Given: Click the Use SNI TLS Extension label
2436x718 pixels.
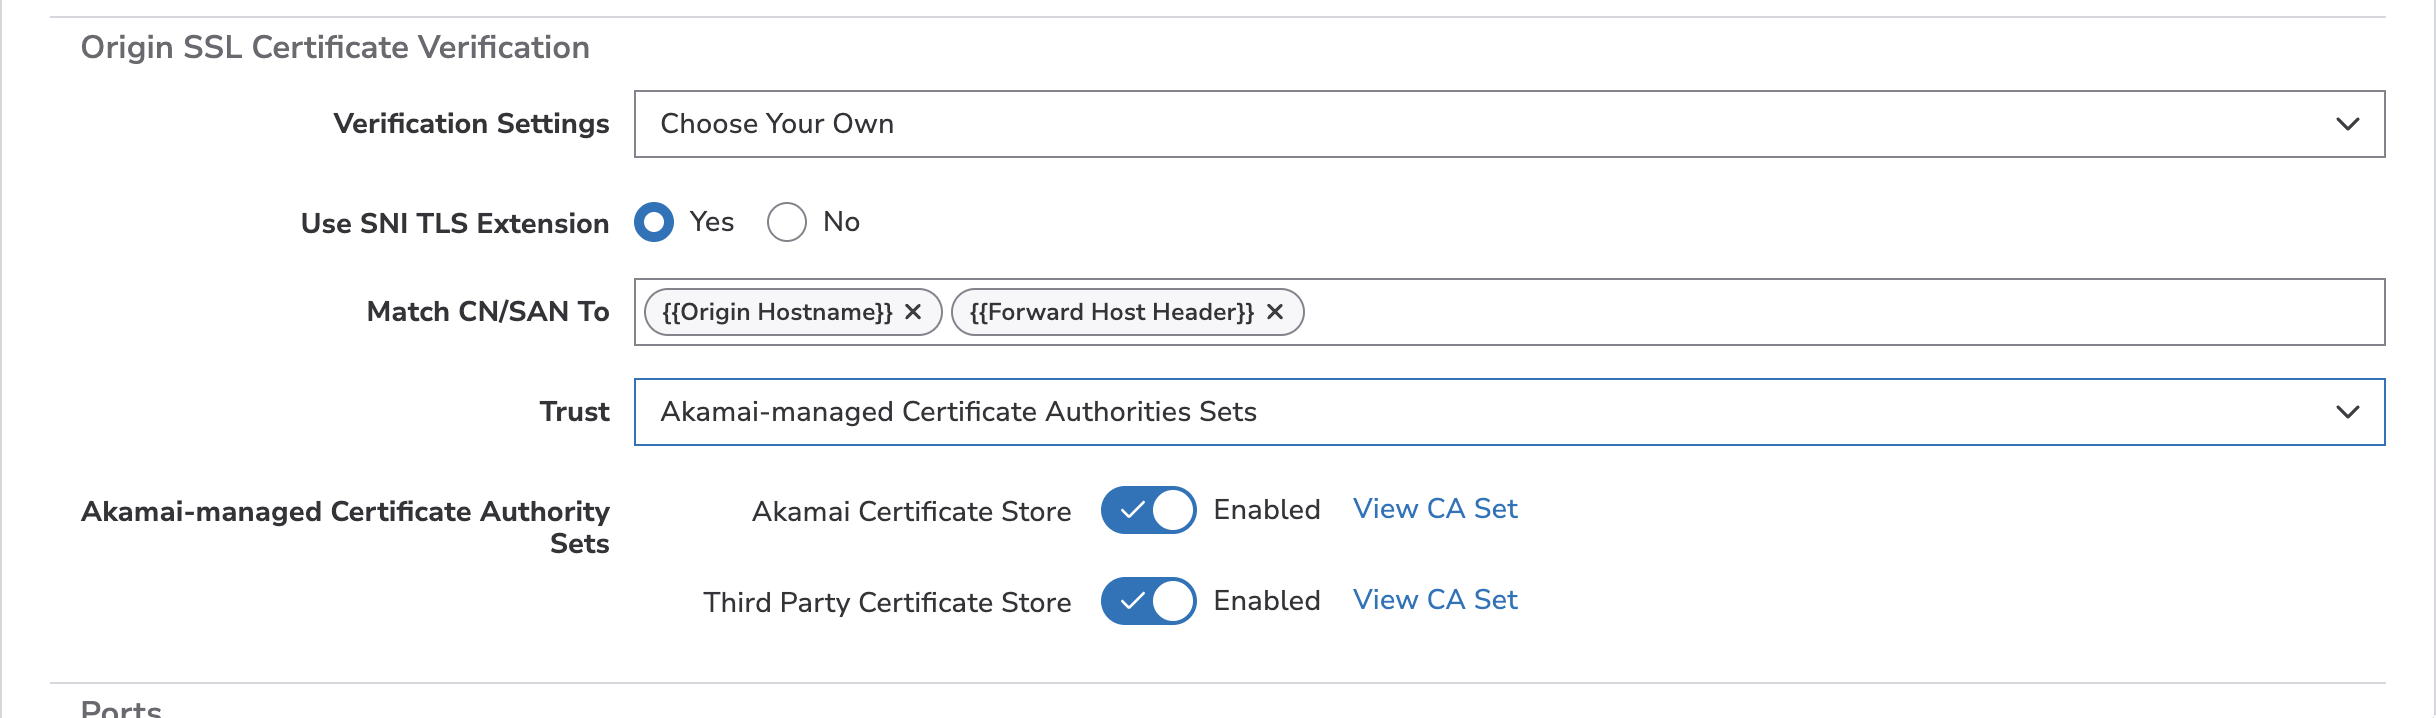Looking at the screenshot, I should click(x=455, y=223).
